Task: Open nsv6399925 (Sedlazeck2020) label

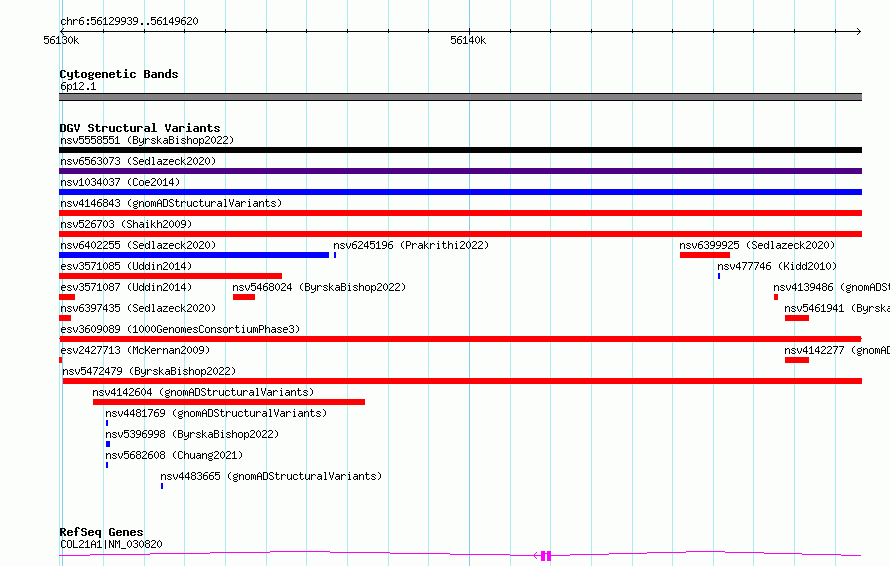Action: (x=757, y=245)
